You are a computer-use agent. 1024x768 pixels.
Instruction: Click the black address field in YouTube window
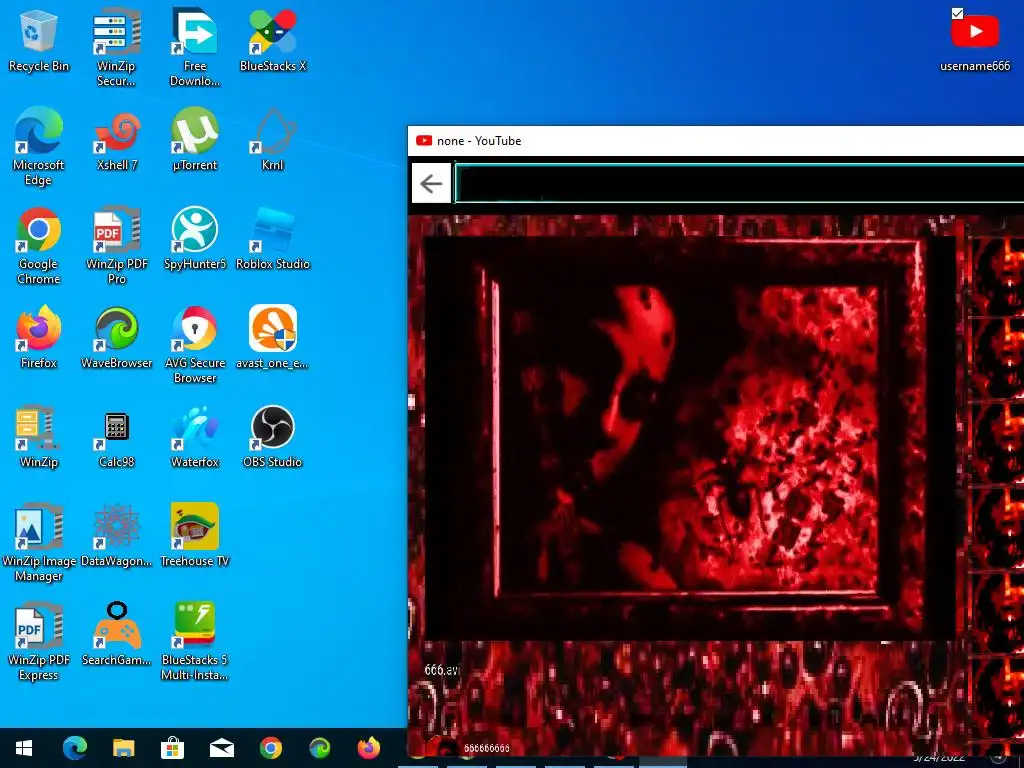(x=739, y=184)
